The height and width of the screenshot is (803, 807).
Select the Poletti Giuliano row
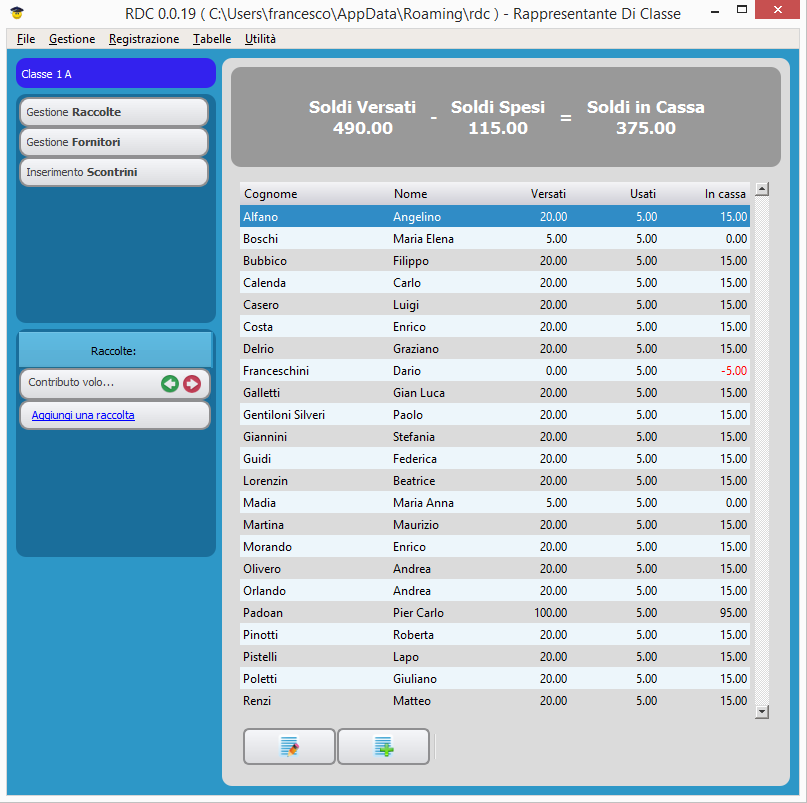point(495,679)
